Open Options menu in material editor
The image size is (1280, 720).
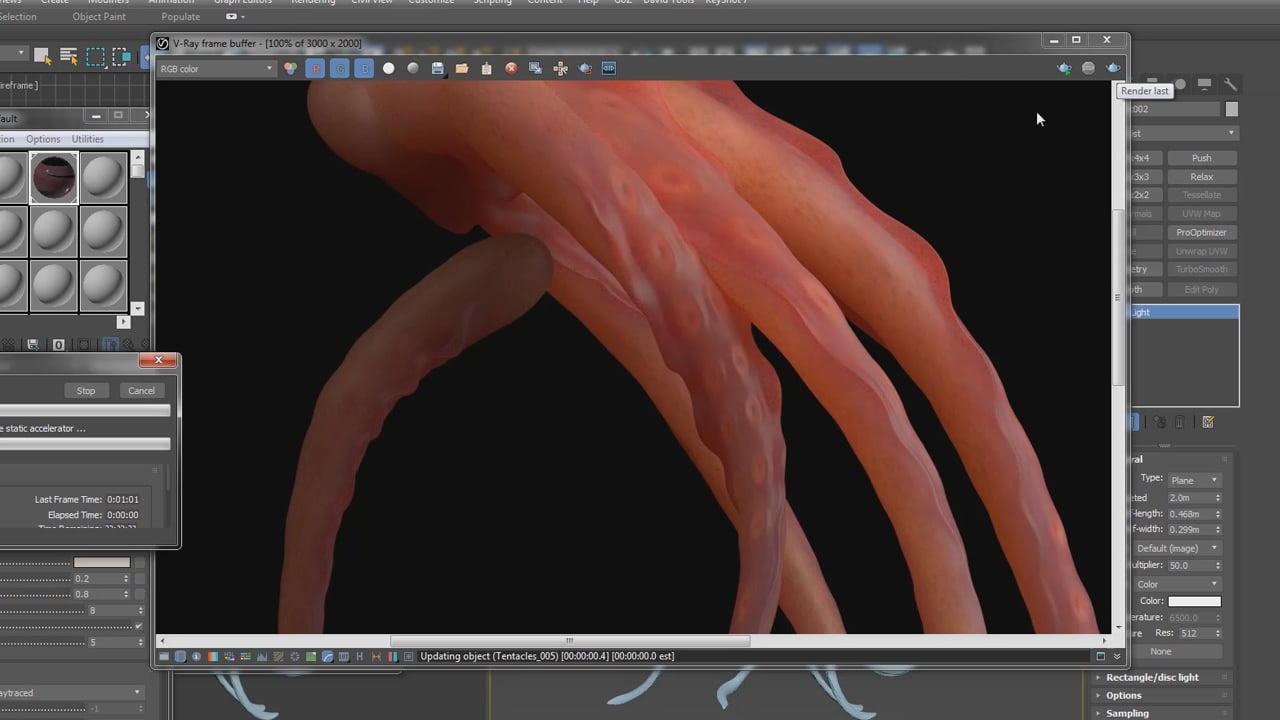(x=43, y=139)
